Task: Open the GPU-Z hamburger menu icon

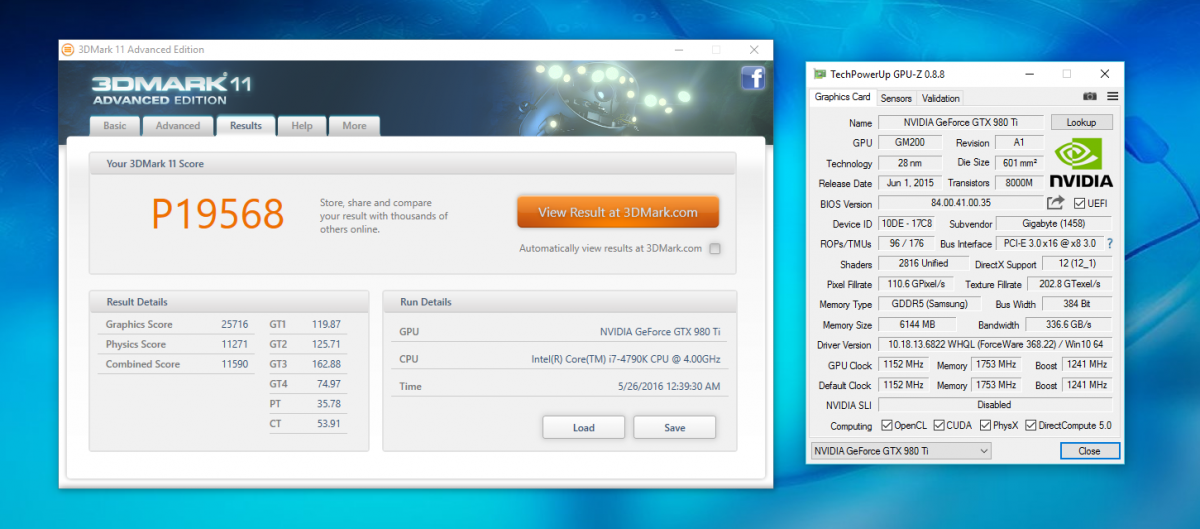Action: (x=1112, y=97)
